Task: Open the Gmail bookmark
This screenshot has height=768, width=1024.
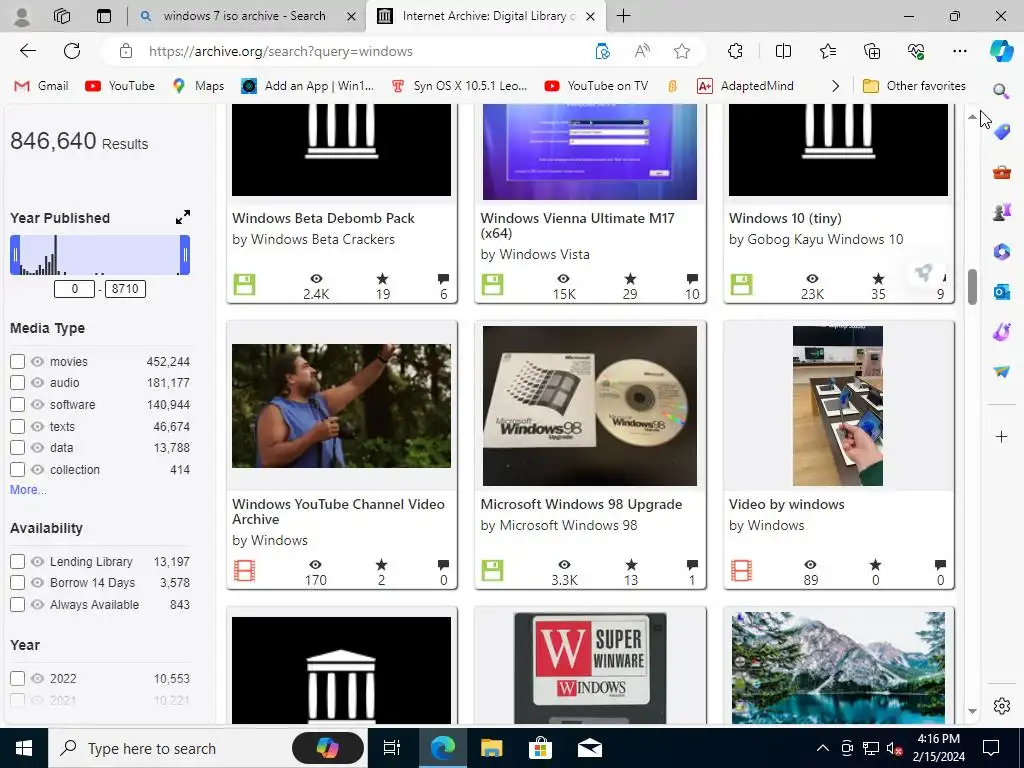Action: [41, 86]
